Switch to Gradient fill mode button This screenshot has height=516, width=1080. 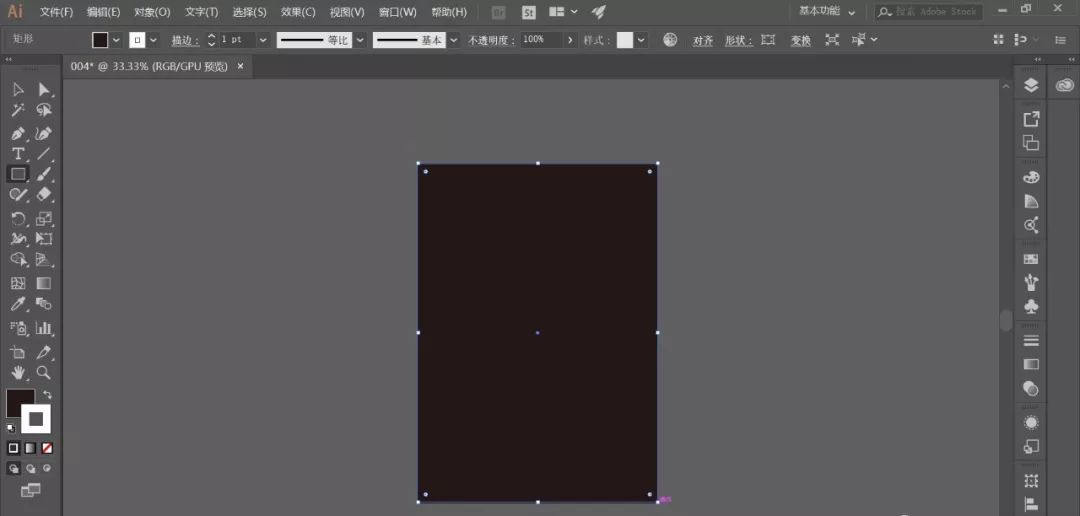pos(30,448)
